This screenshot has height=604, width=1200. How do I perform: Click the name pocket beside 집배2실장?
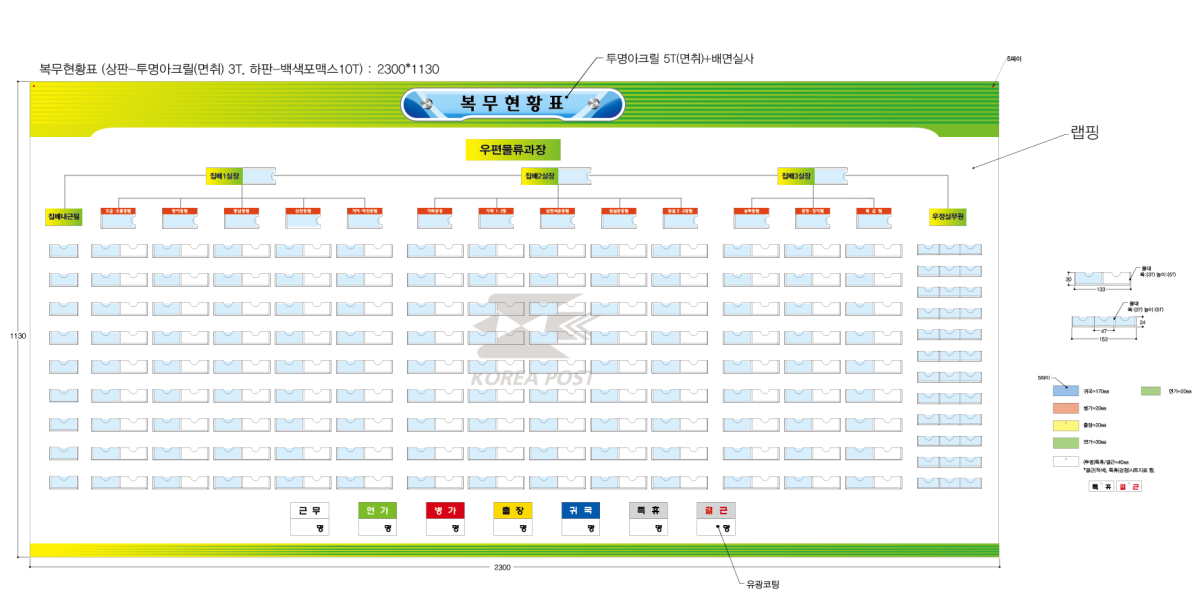click(x=574, y=176)
